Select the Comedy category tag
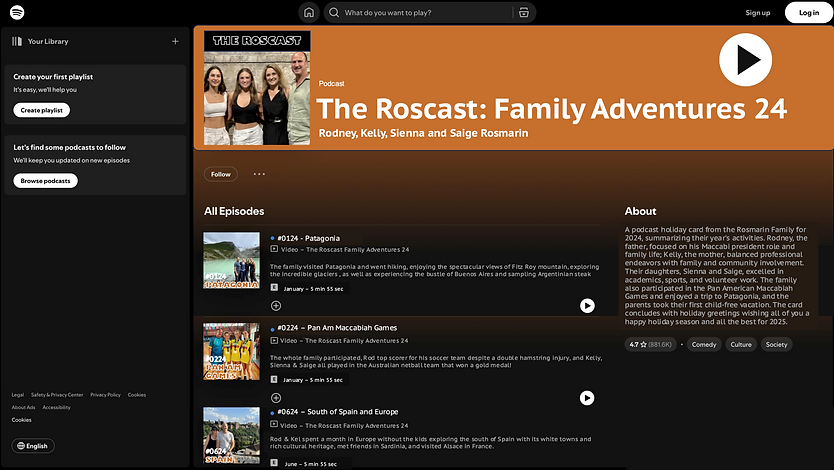Screen dimensions: 834x470 tap(704, 345)
